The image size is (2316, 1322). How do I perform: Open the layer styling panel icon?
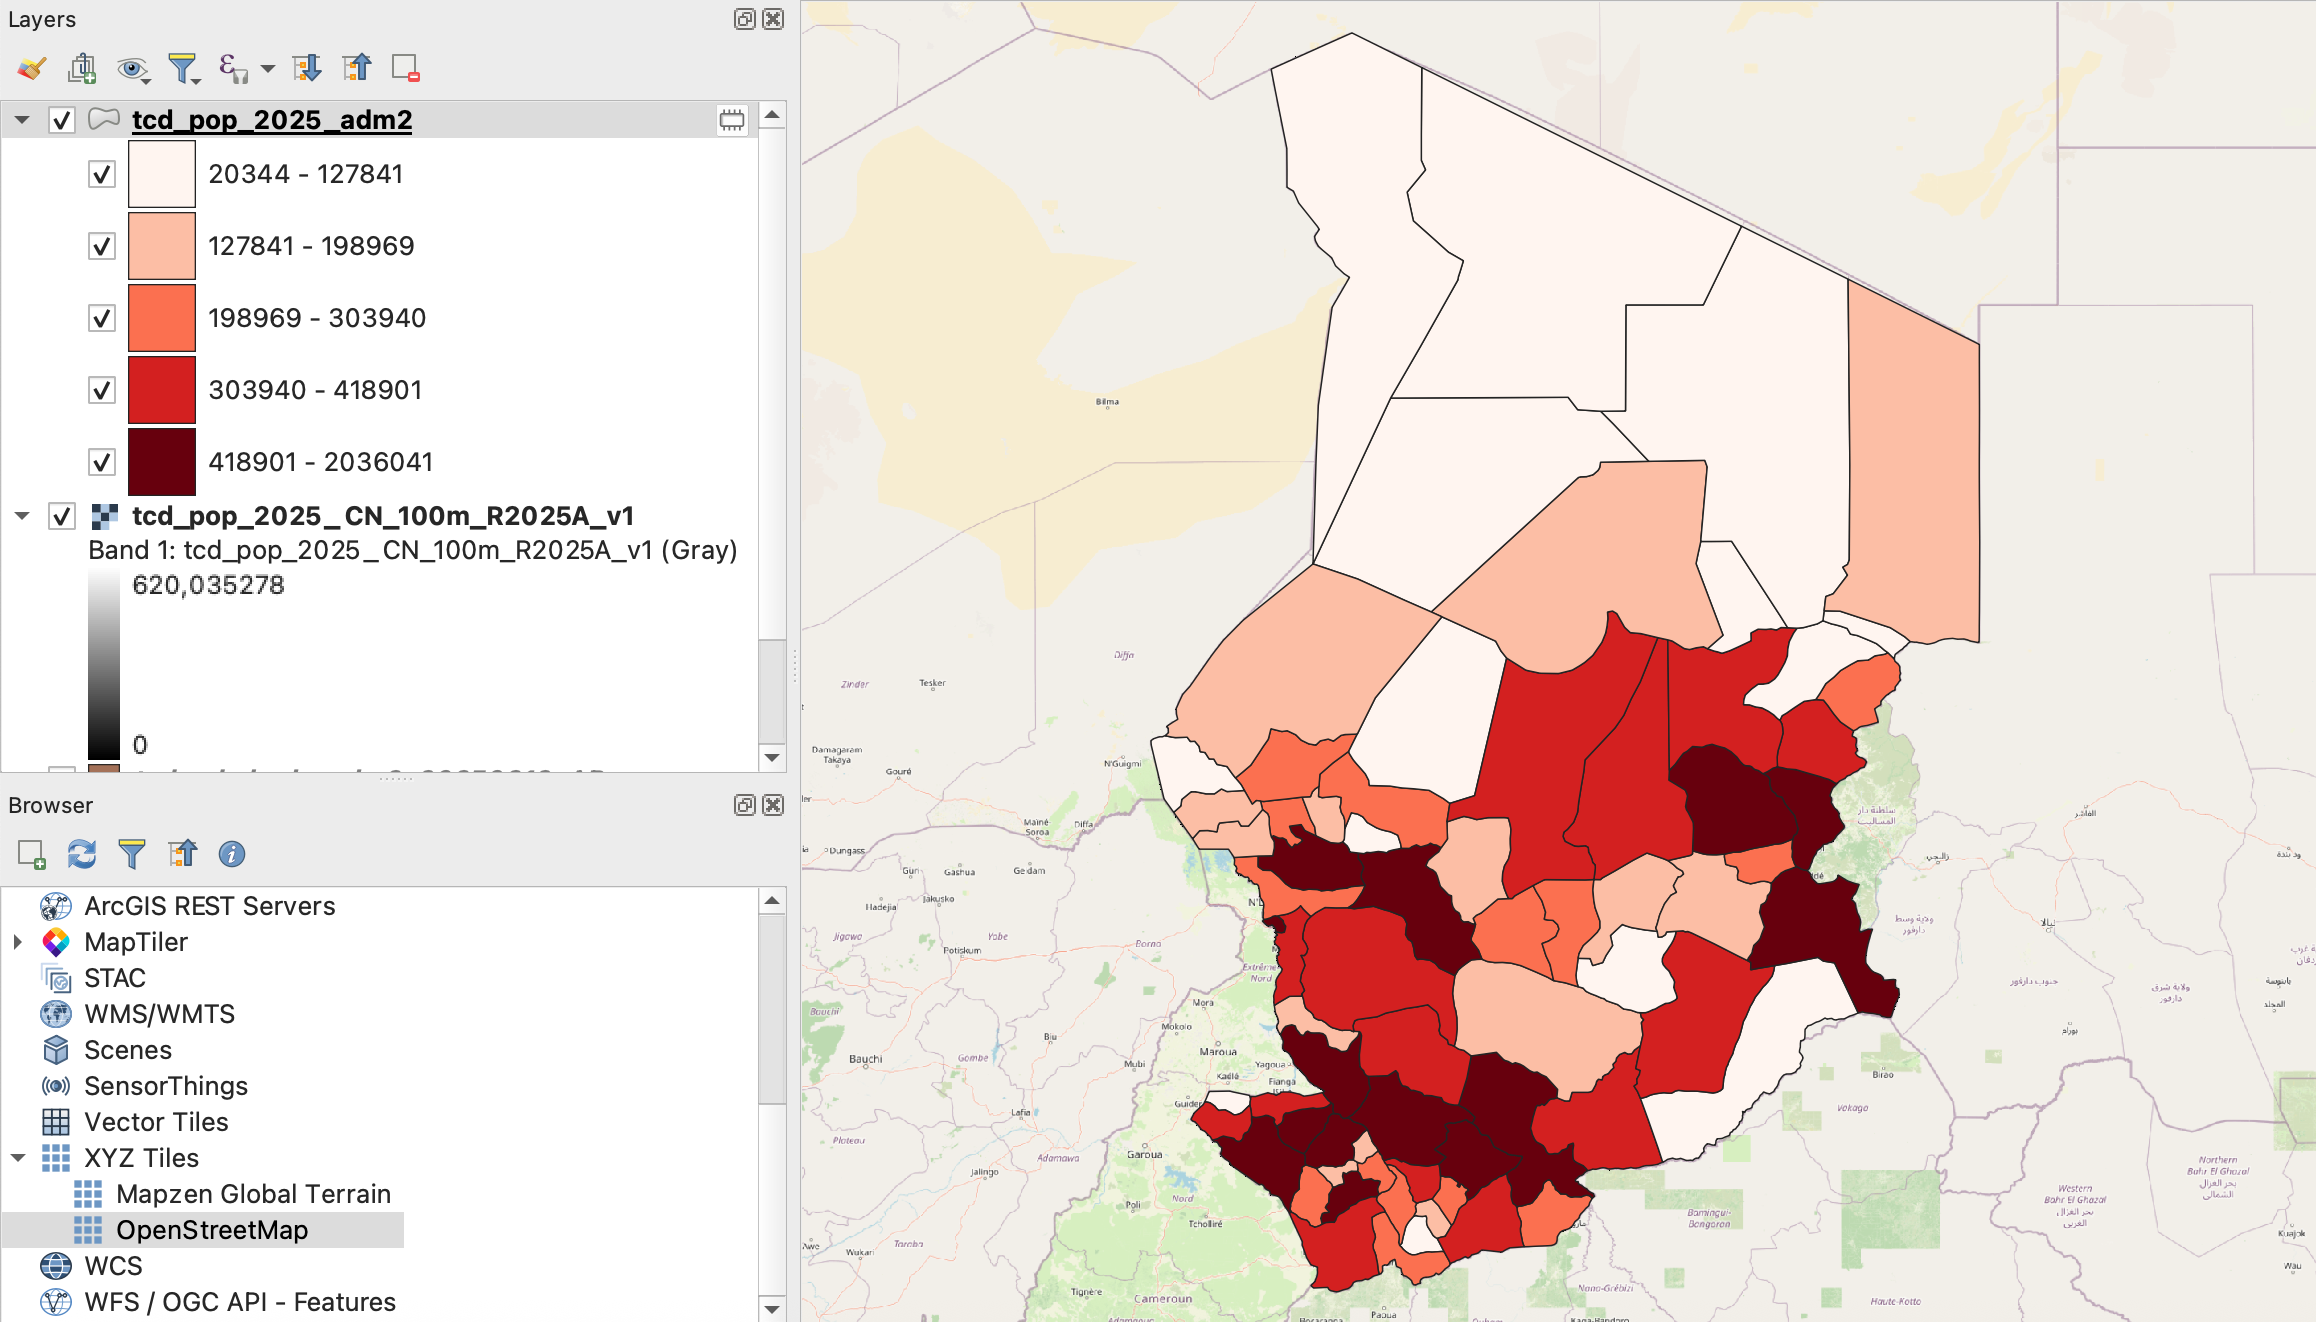tap(31, 68)
